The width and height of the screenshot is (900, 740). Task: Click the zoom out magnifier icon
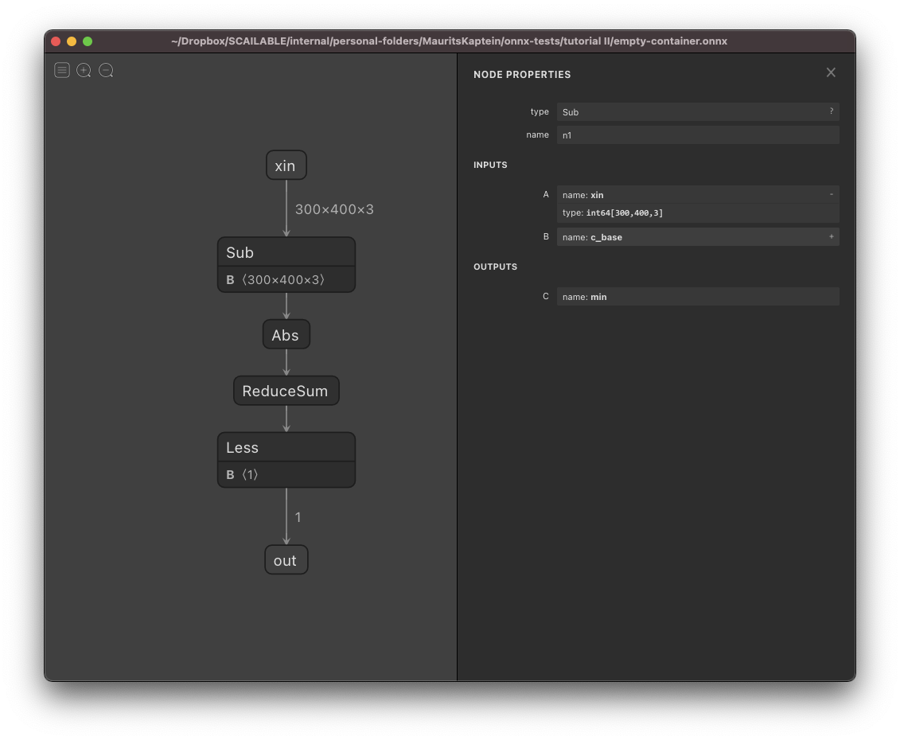[106, 70]
